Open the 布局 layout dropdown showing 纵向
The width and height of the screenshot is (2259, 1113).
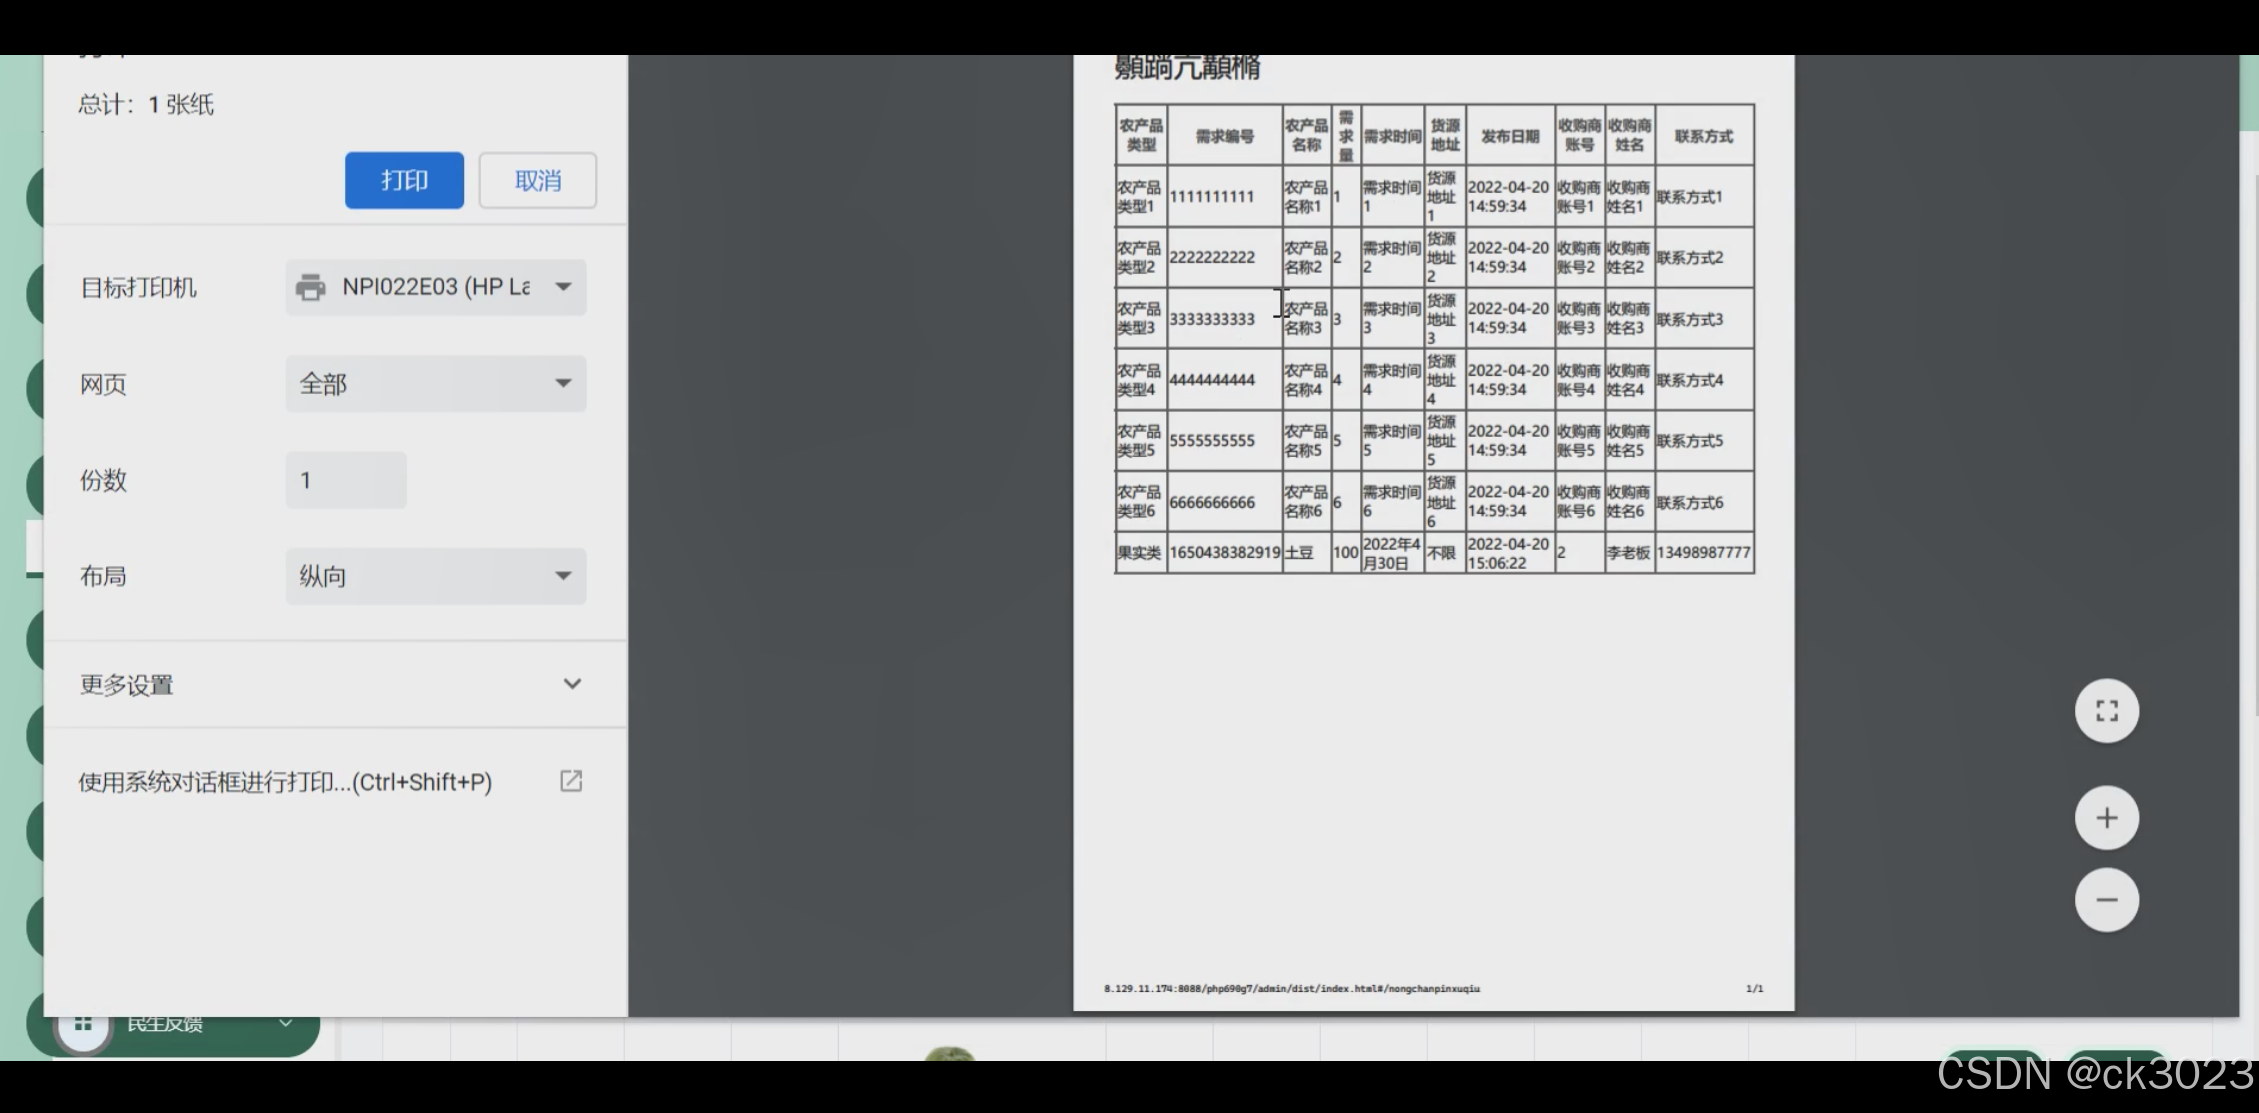click(x=436, y=576)
